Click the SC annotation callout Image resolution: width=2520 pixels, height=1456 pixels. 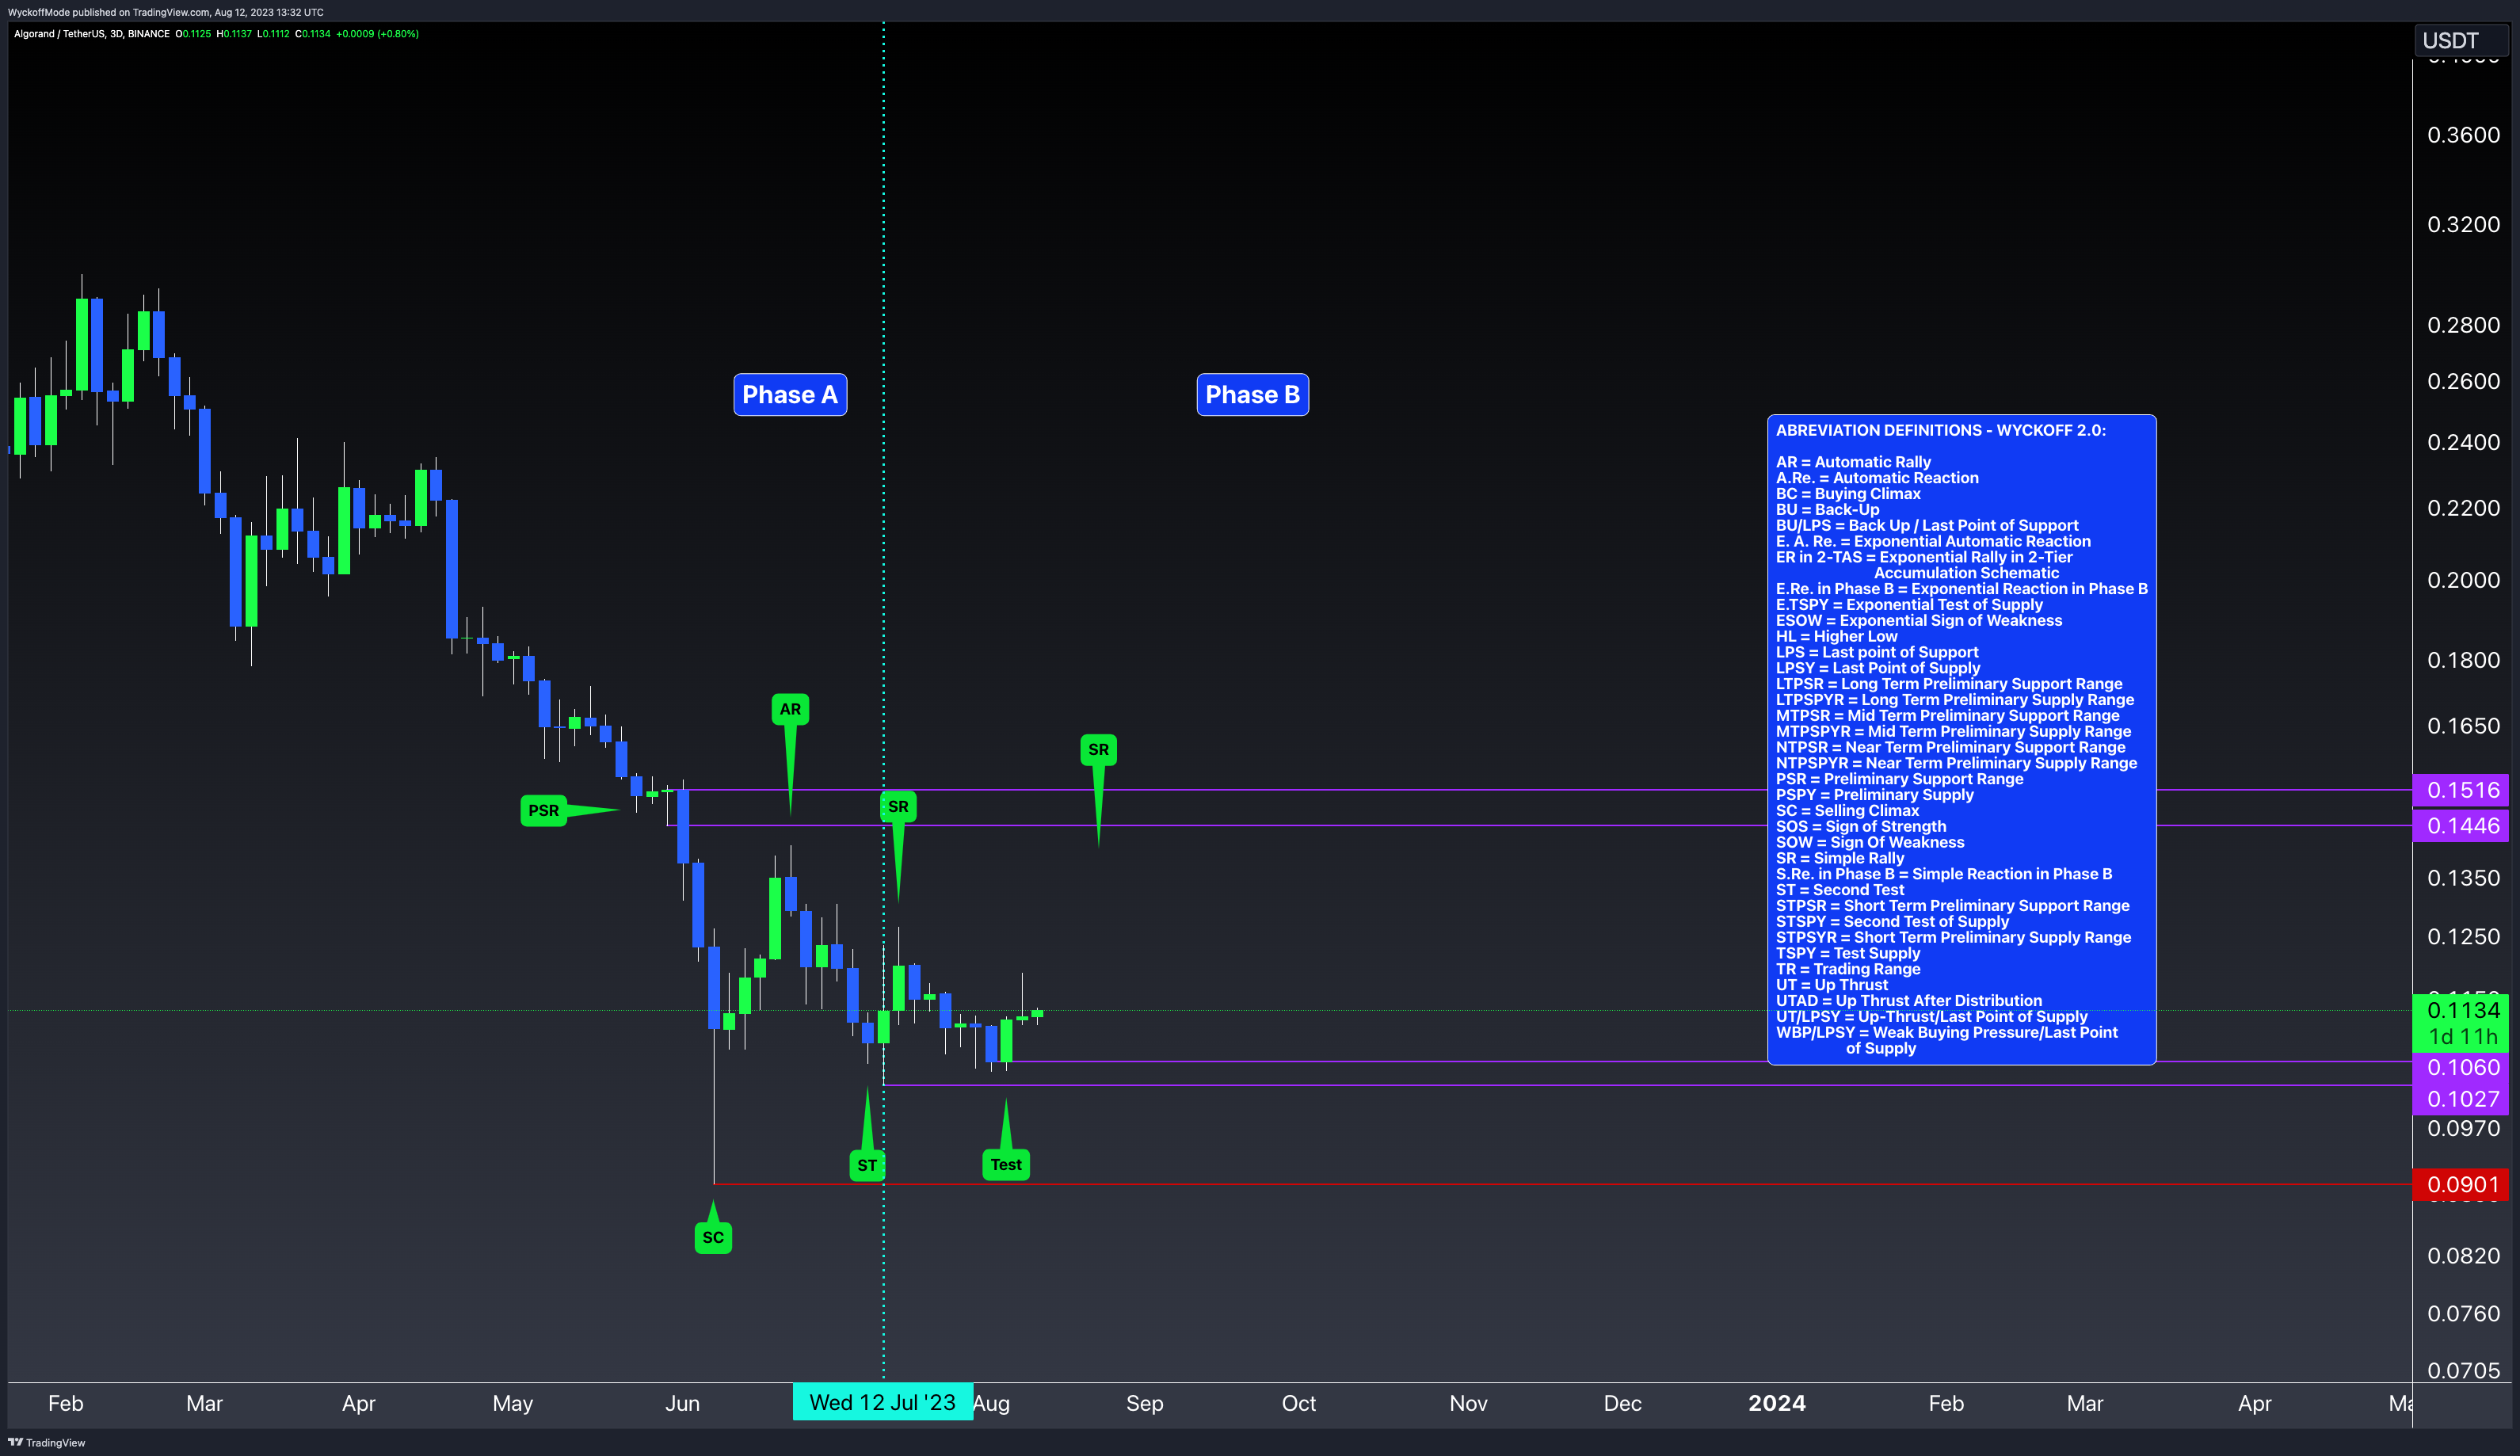(x=713, y=1237)
